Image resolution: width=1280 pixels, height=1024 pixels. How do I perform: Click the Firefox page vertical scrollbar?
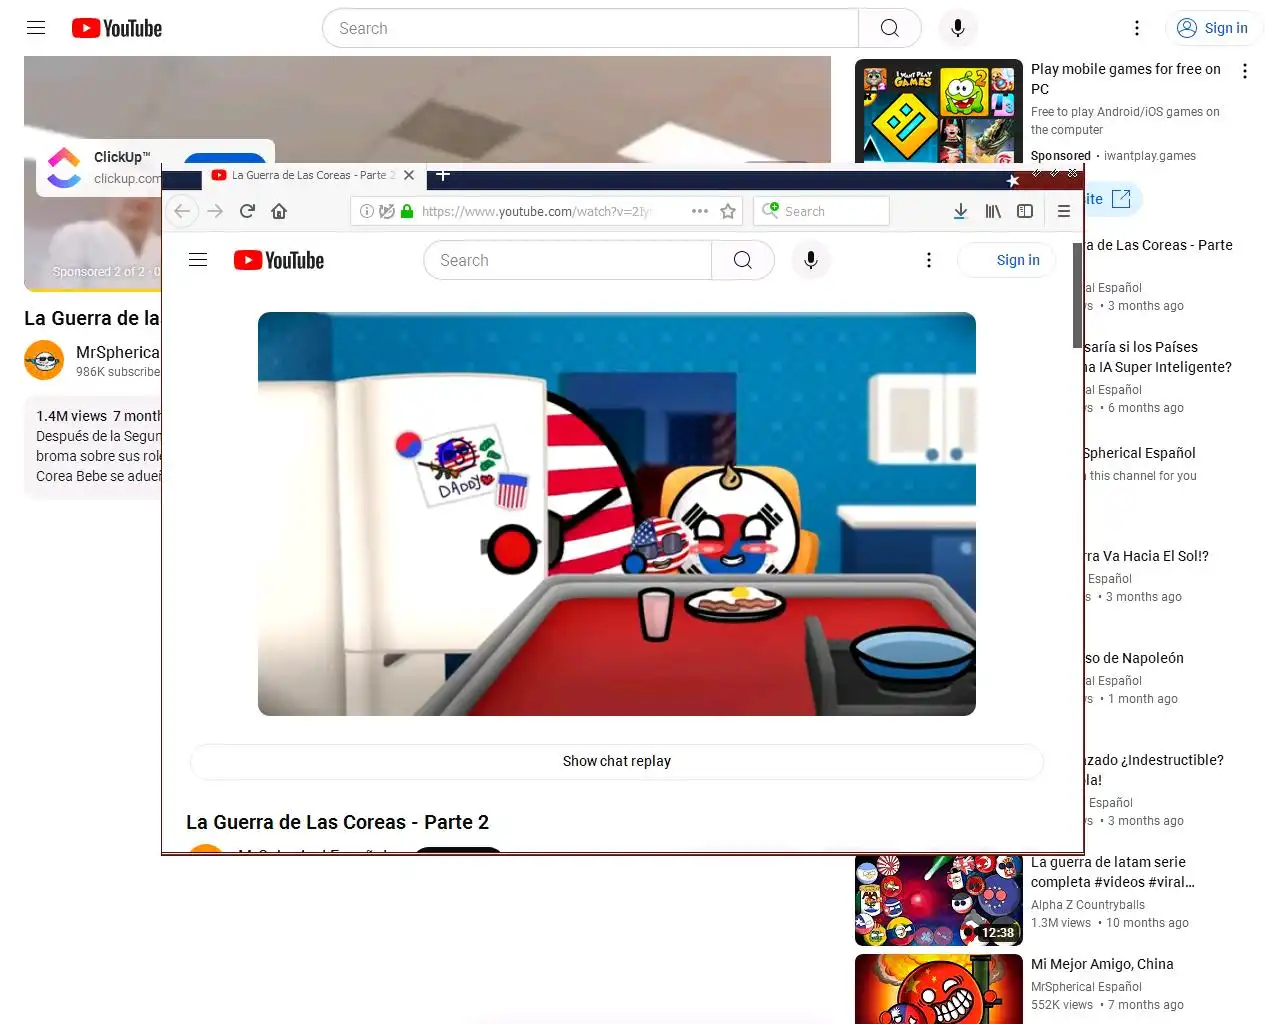point(1077,294)
